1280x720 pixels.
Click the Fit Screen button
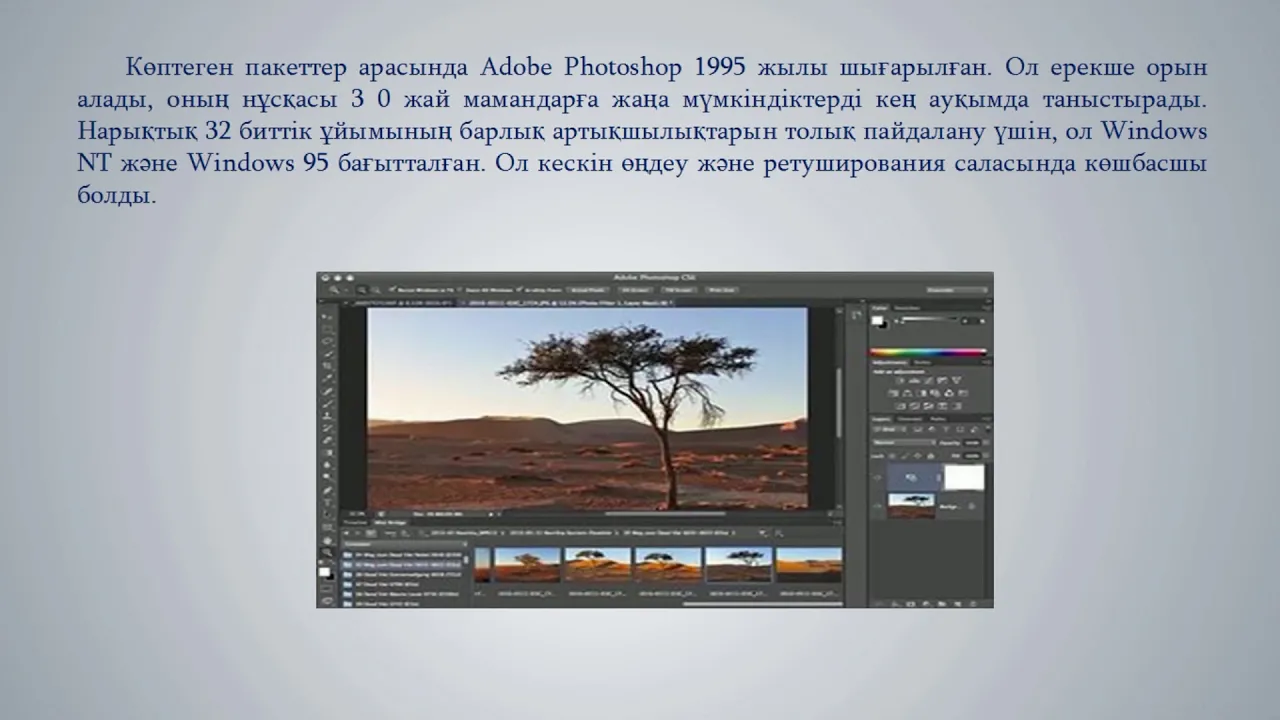coord(635,290)
